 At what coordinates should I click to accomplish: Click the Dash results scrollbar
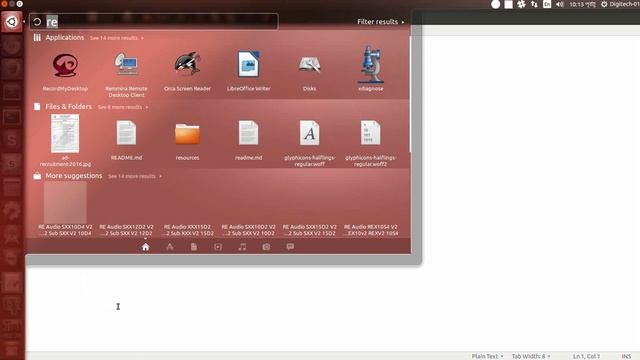pyautogui.click(x=410, y=94)
